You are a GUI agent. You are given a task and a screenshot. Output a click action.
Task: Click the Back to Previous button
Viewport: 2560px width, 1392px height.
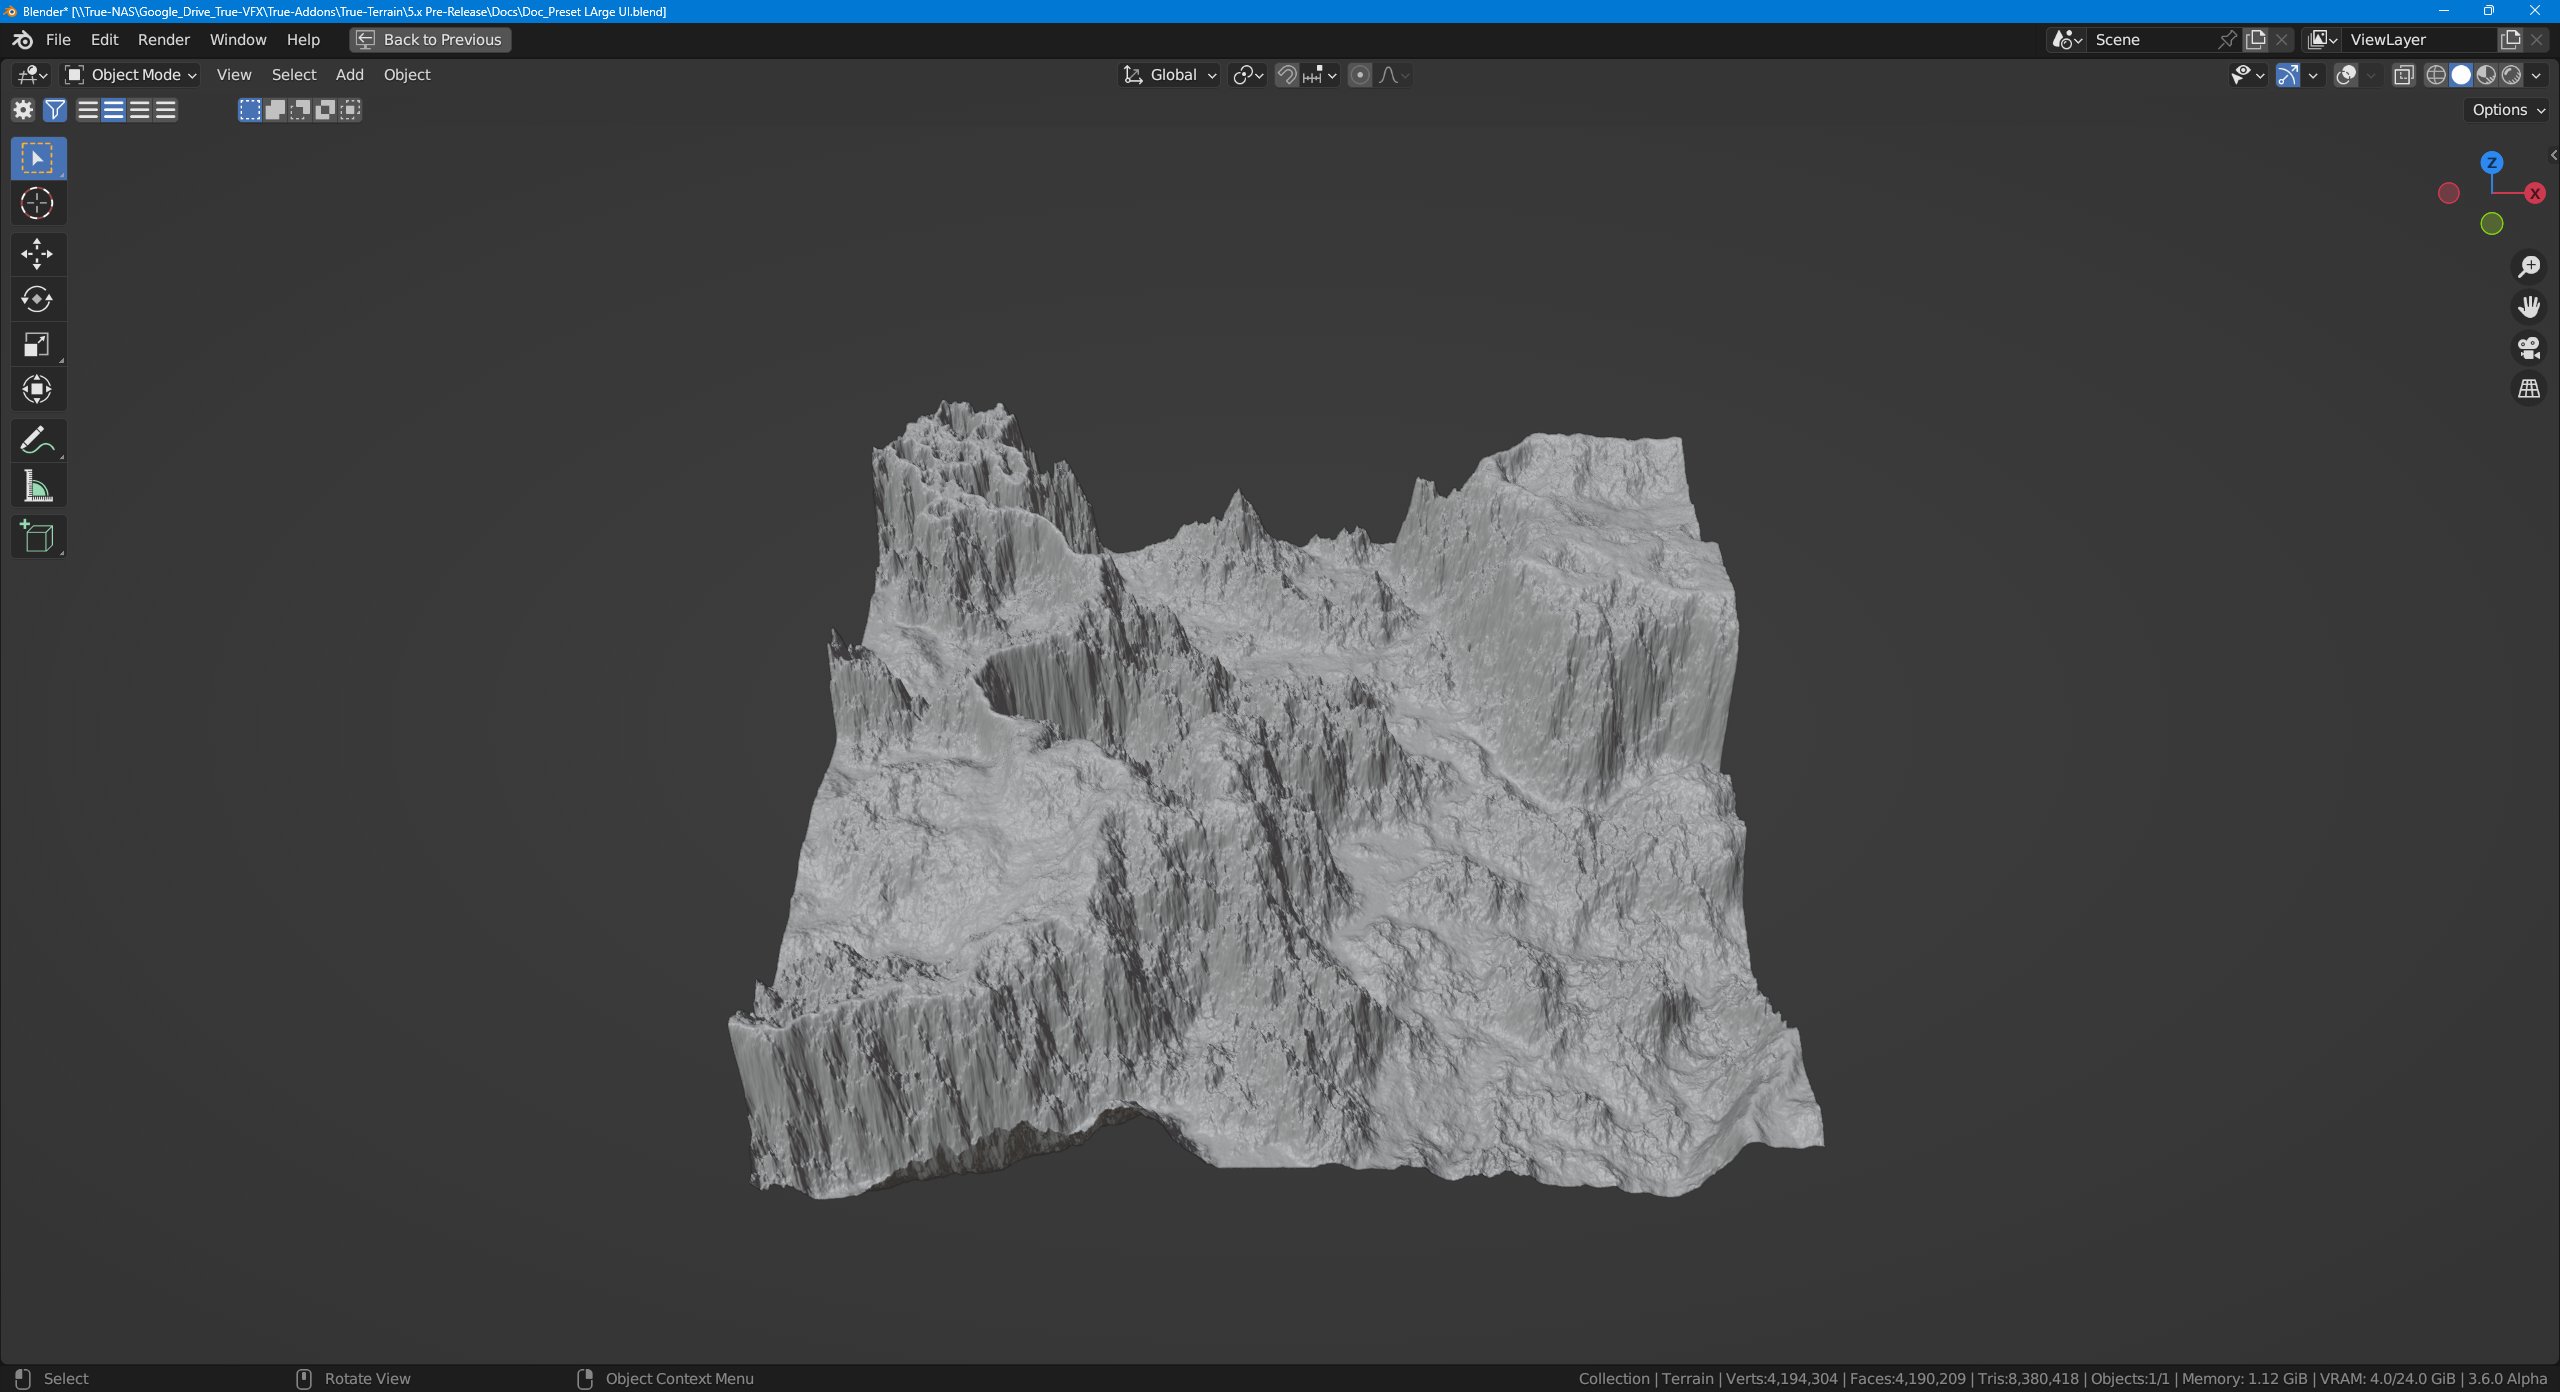[x=431, y=39]
